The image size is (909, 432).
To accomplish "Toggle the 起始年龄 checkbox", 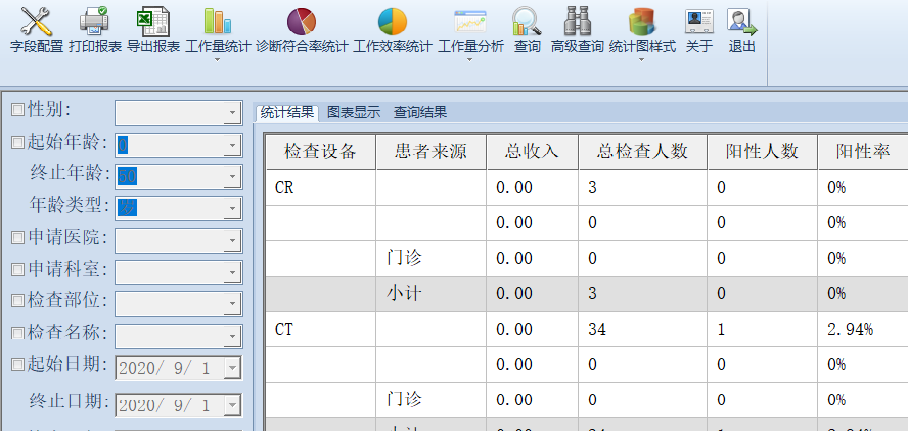I will (x=19, y=141).
